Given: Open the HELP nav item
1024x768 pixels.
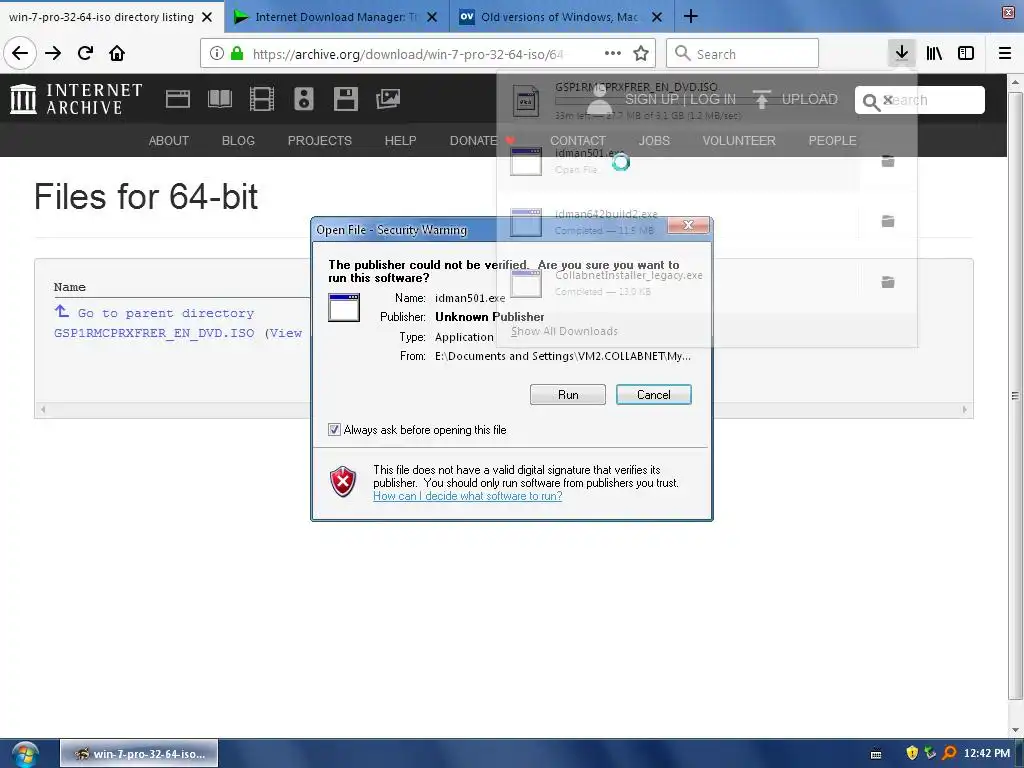Looking at the screenshot, I should (x=400, y=140).
